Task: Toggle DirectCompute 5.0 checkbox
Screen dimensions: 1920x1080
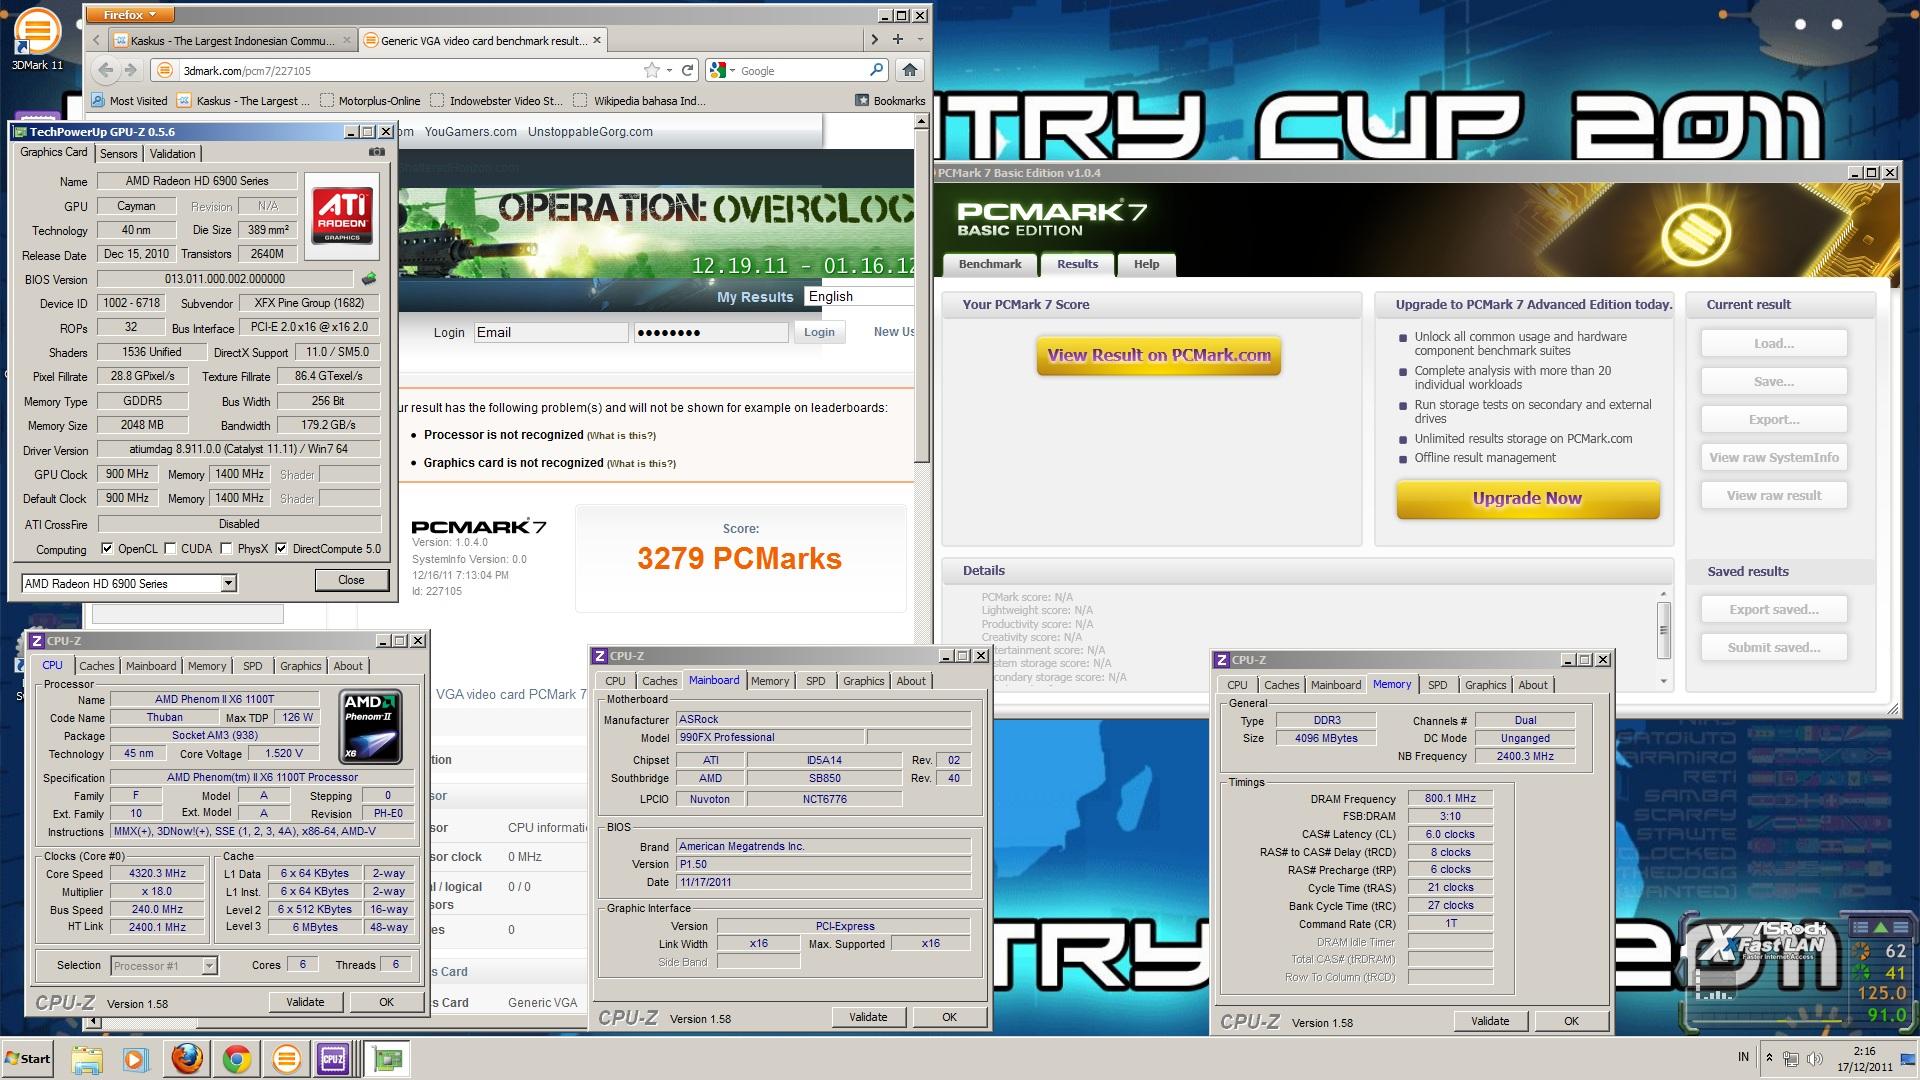Action: pyautogui.click(x=281, y=549)
